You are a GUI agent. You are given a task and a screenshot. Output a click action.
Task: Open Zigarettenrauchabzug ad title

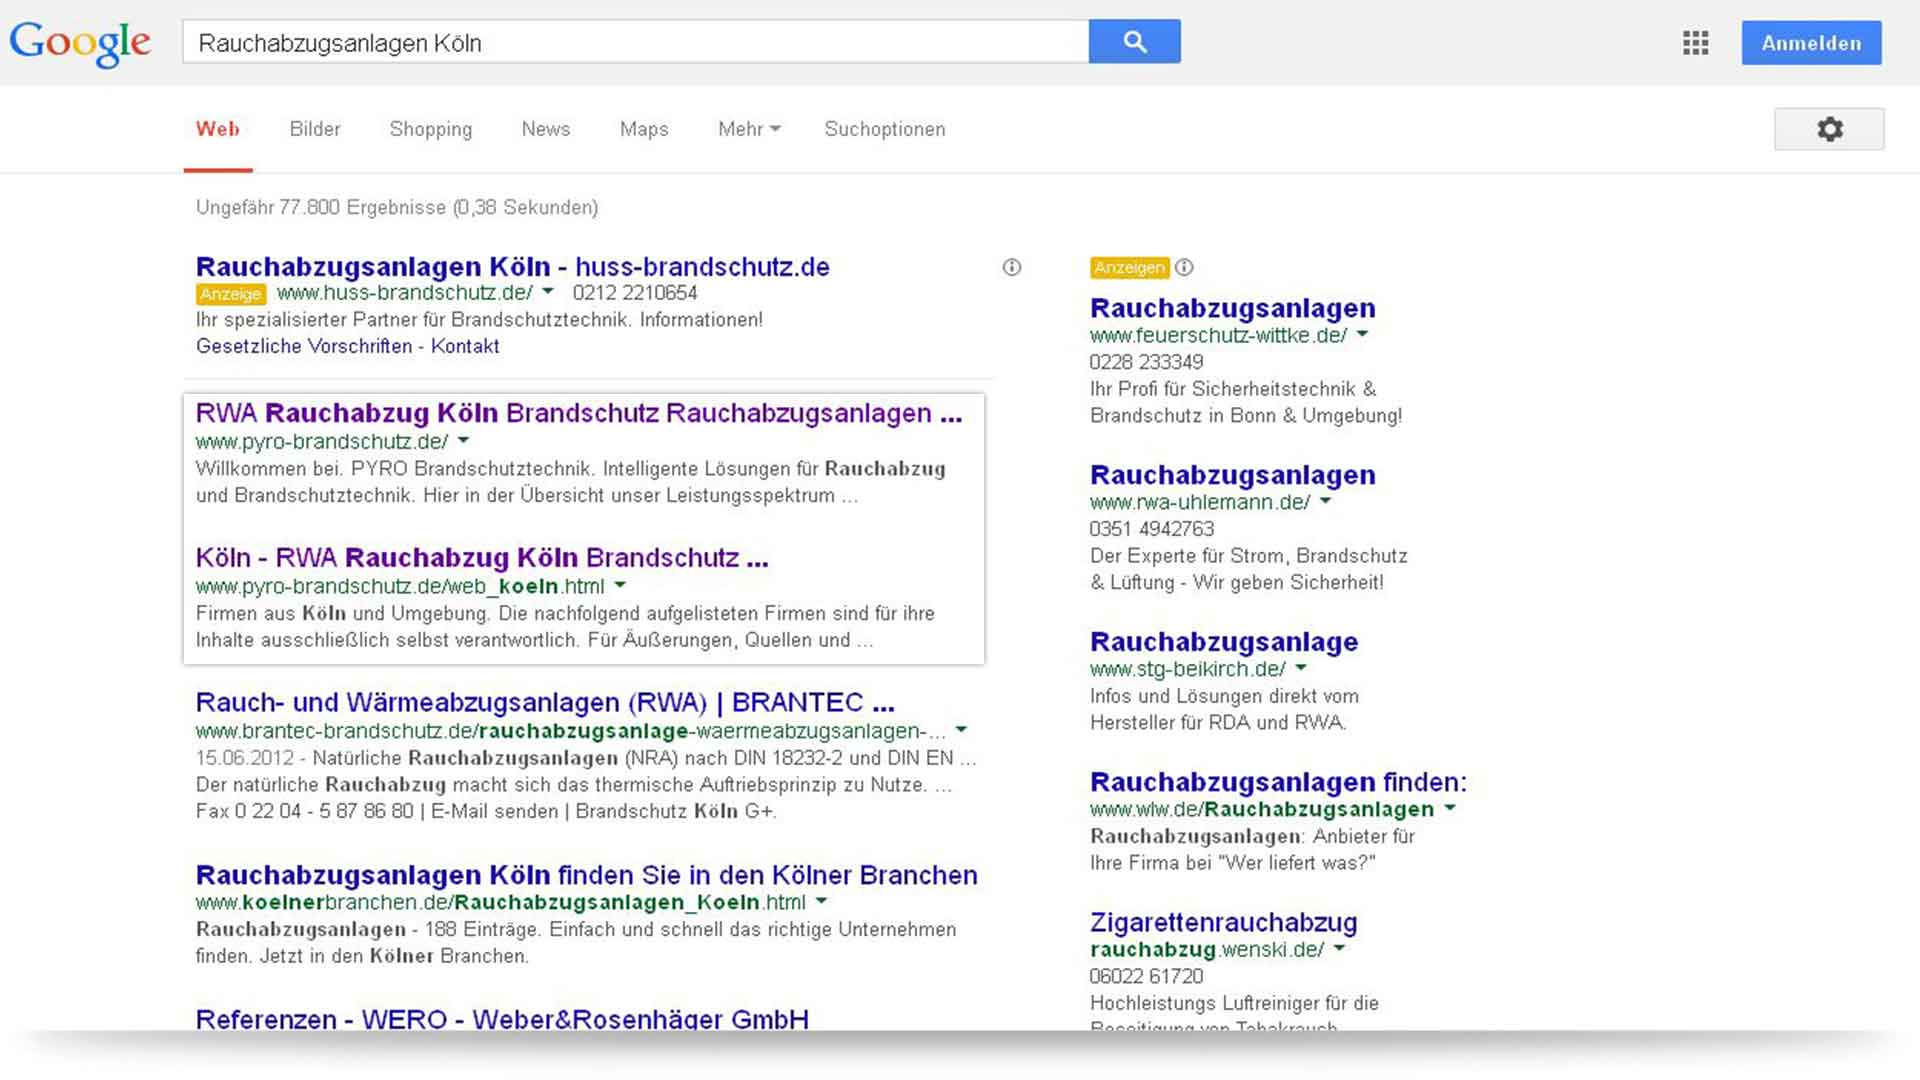point(1223,922)
